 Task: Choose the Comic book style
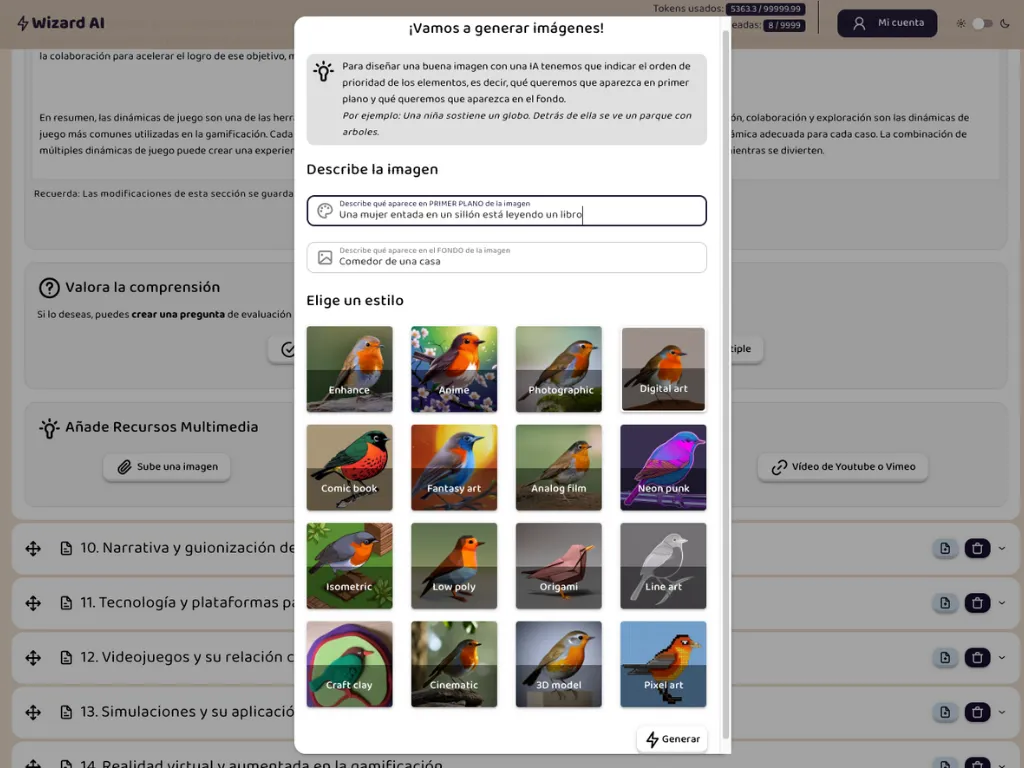coord(349,467)
